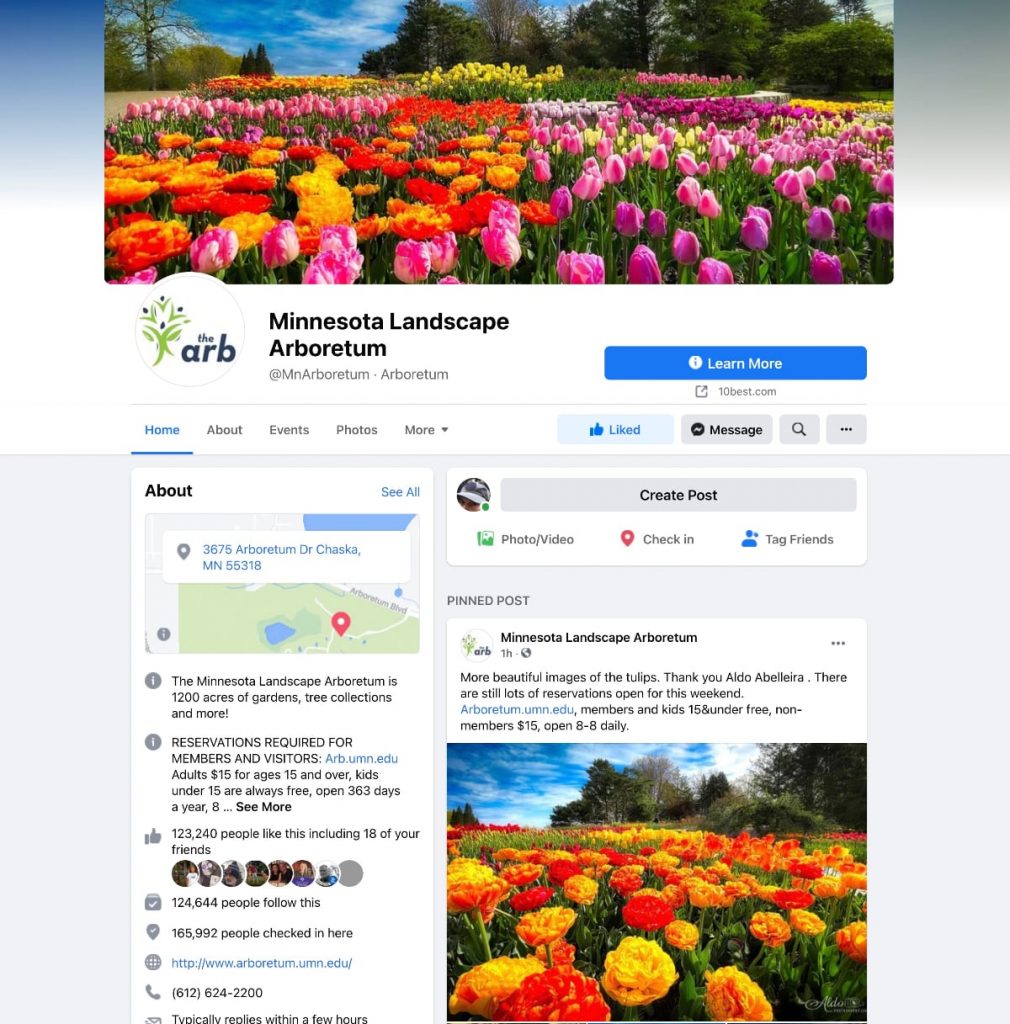Image resolution: width=1010 pixels, height=1024 pixels.
Task: Open the Arb profile picture logo
Action: coord(189,330)
